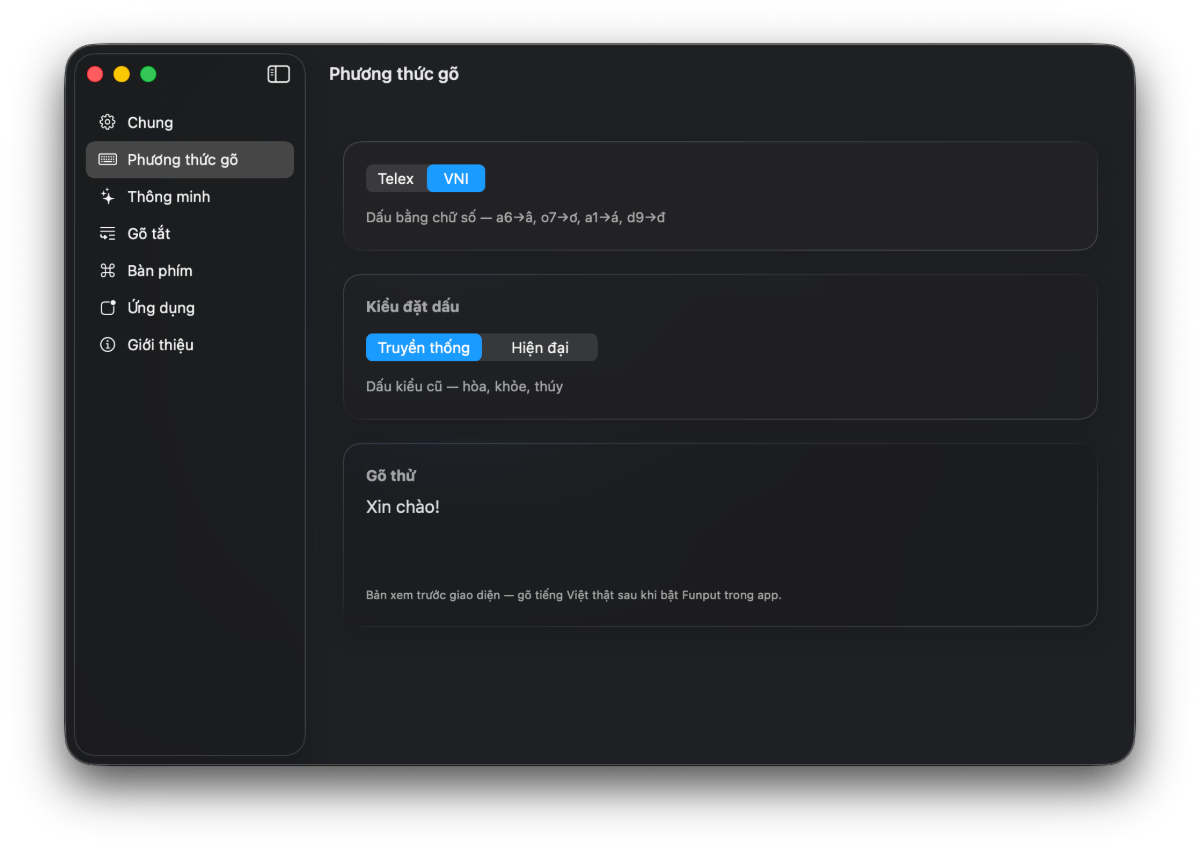Click the command-key icon beside Bàn phím
Viewport: 1200px width, 851px height.
pos(108,270)
